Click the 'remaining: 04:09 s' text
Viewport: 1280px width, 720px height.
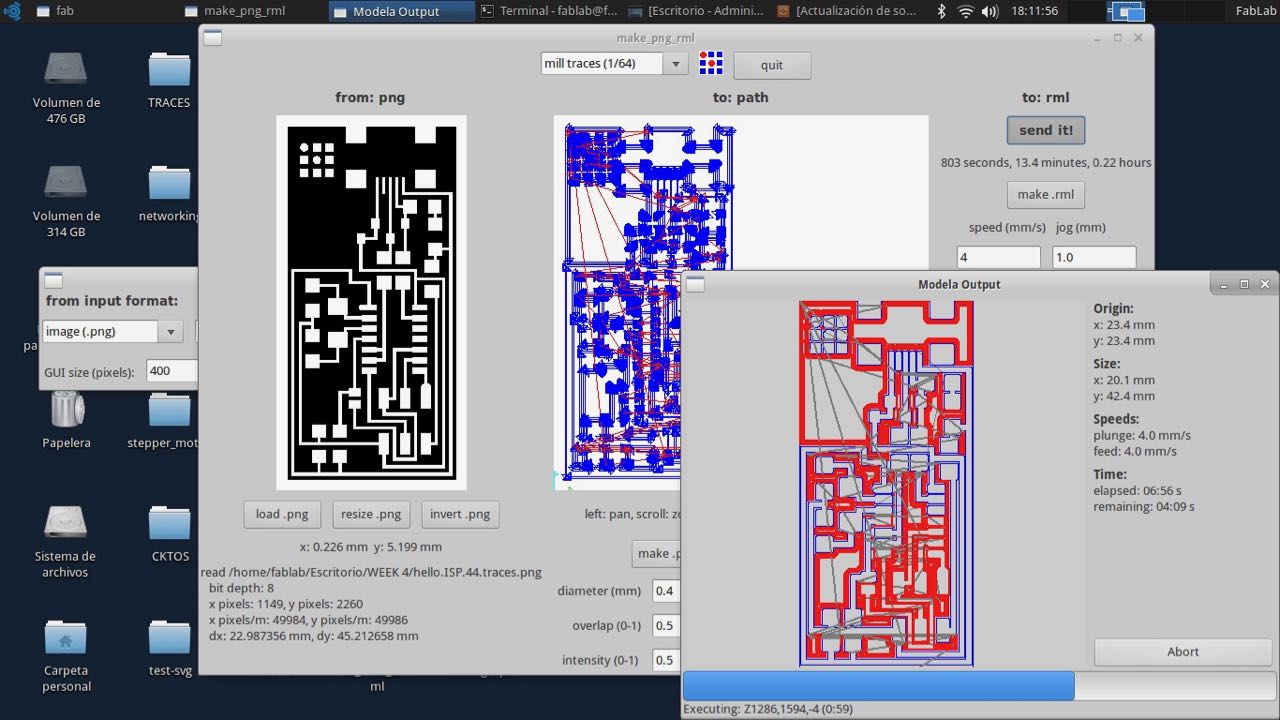tap(1144, 507)
